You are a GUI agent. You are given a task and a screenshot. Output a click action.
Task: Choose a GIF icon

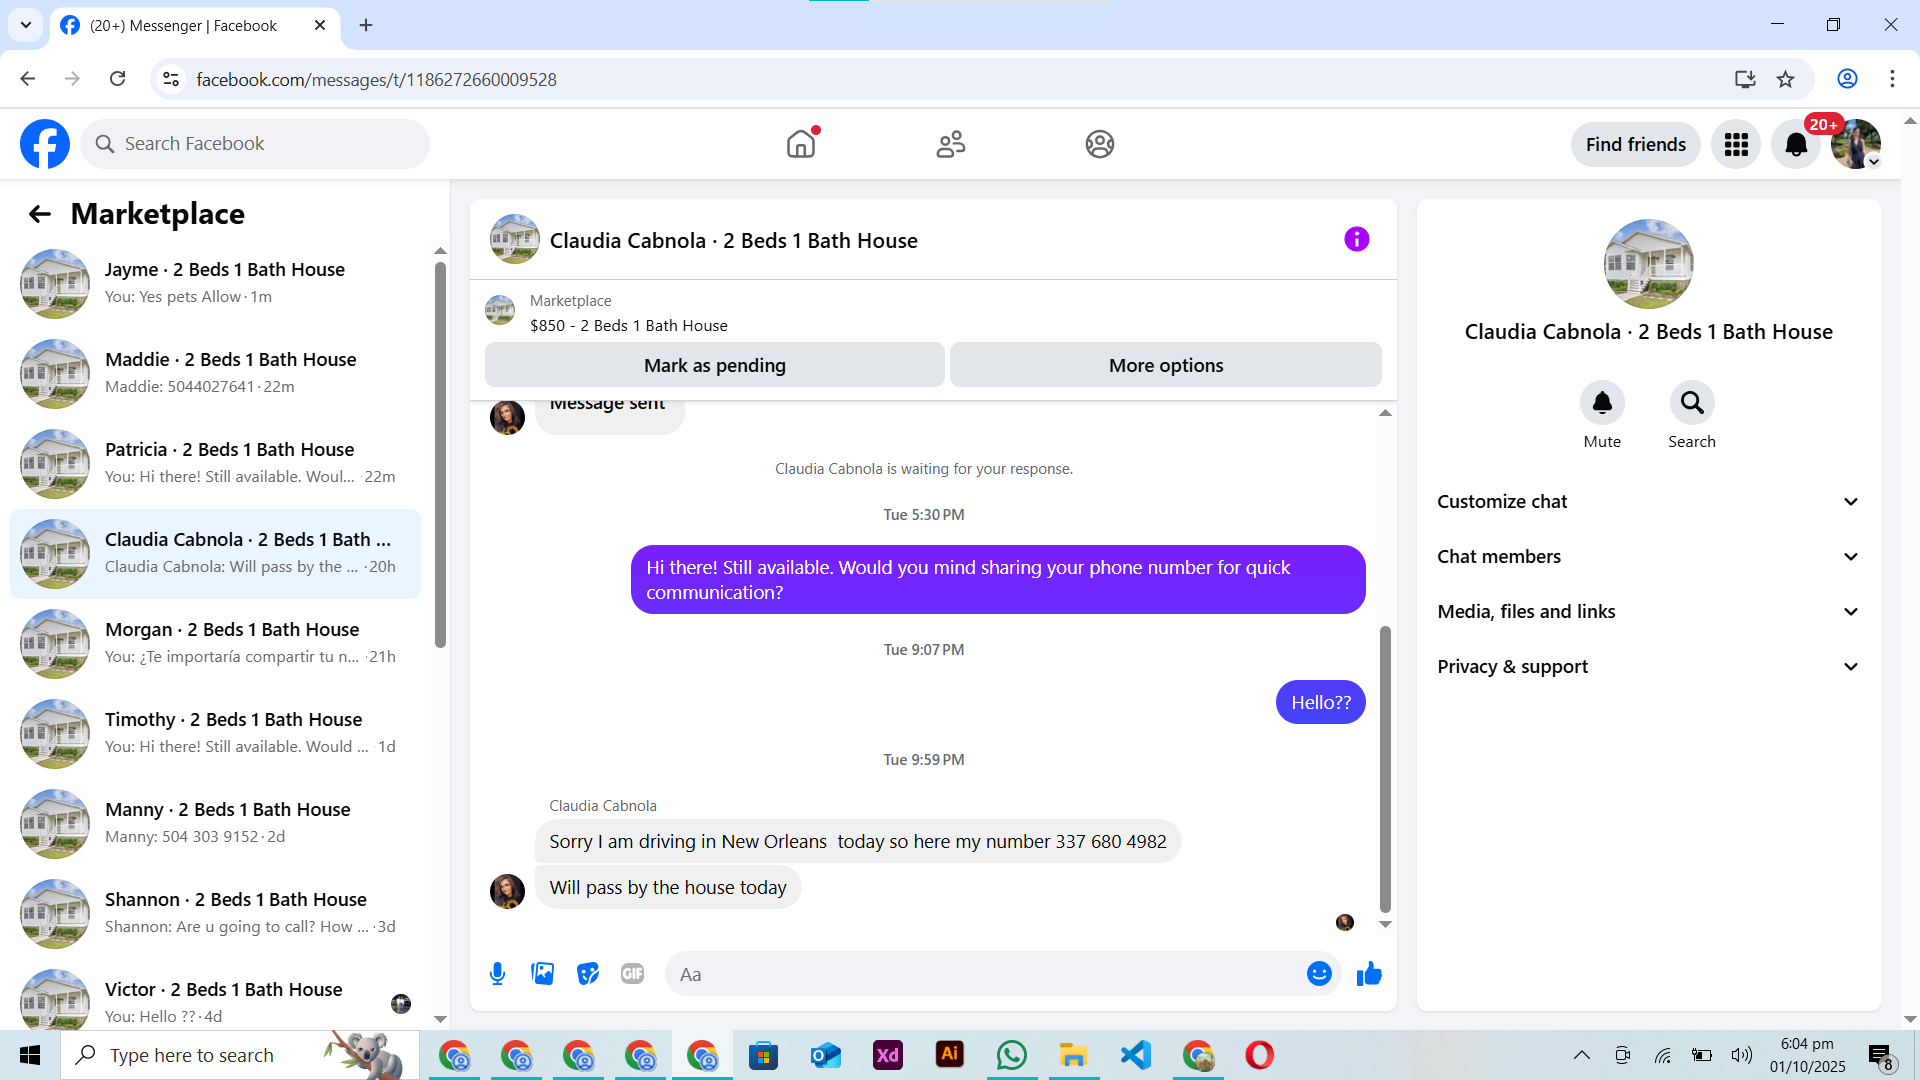632,974
